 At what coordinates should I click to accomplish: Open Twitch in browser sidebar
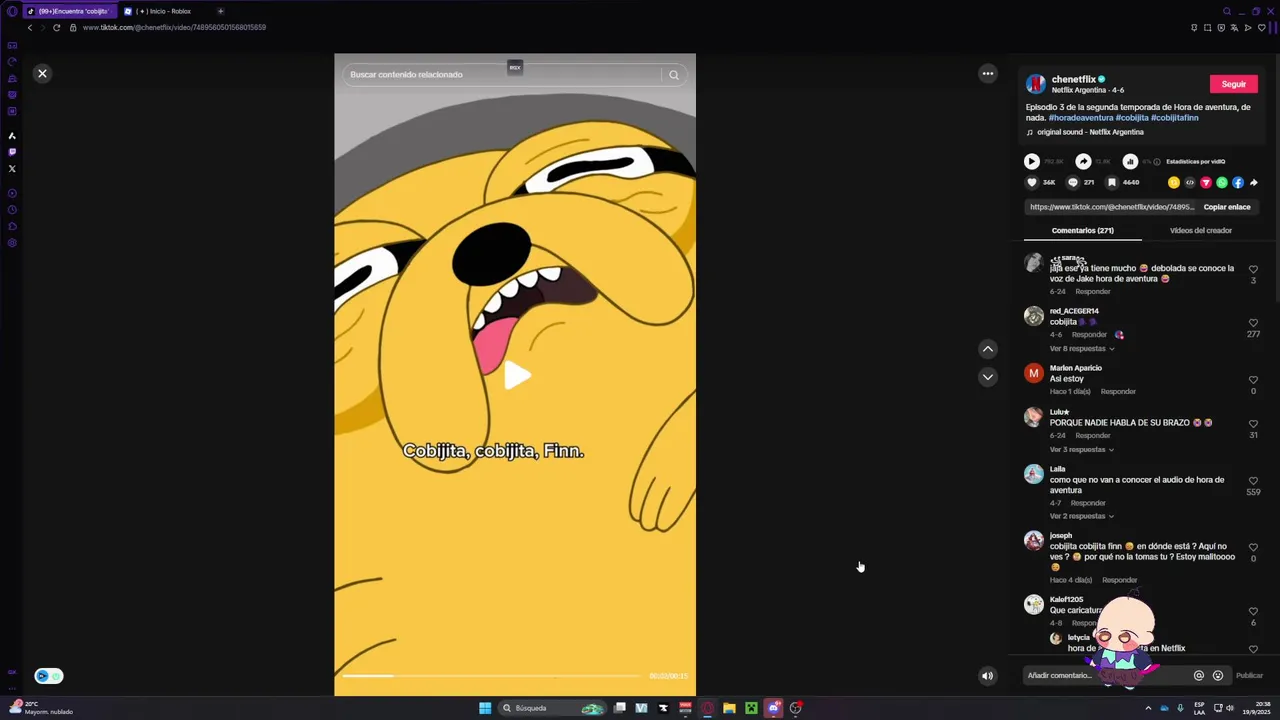point(12,152)
